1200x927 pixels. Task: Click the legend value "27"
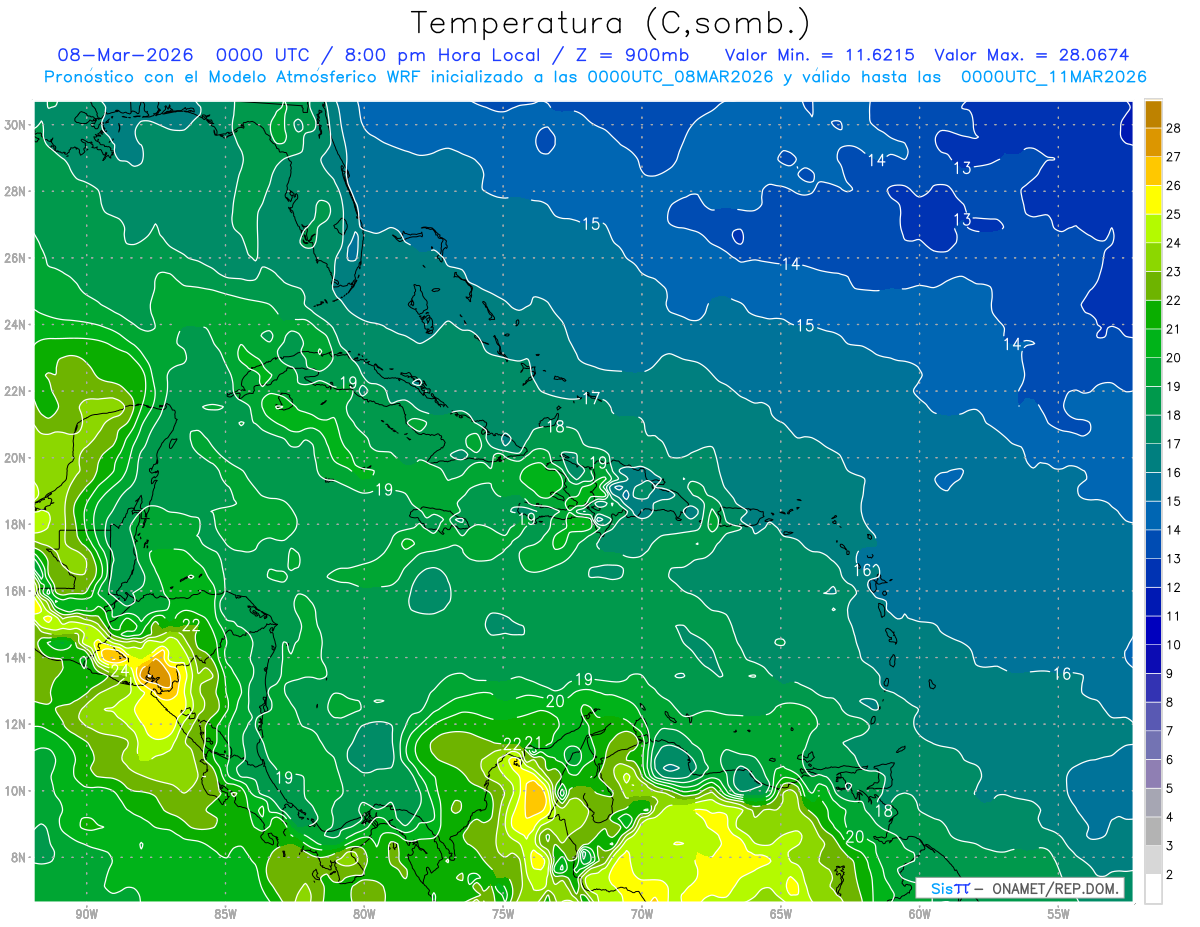coord(1173,157)
